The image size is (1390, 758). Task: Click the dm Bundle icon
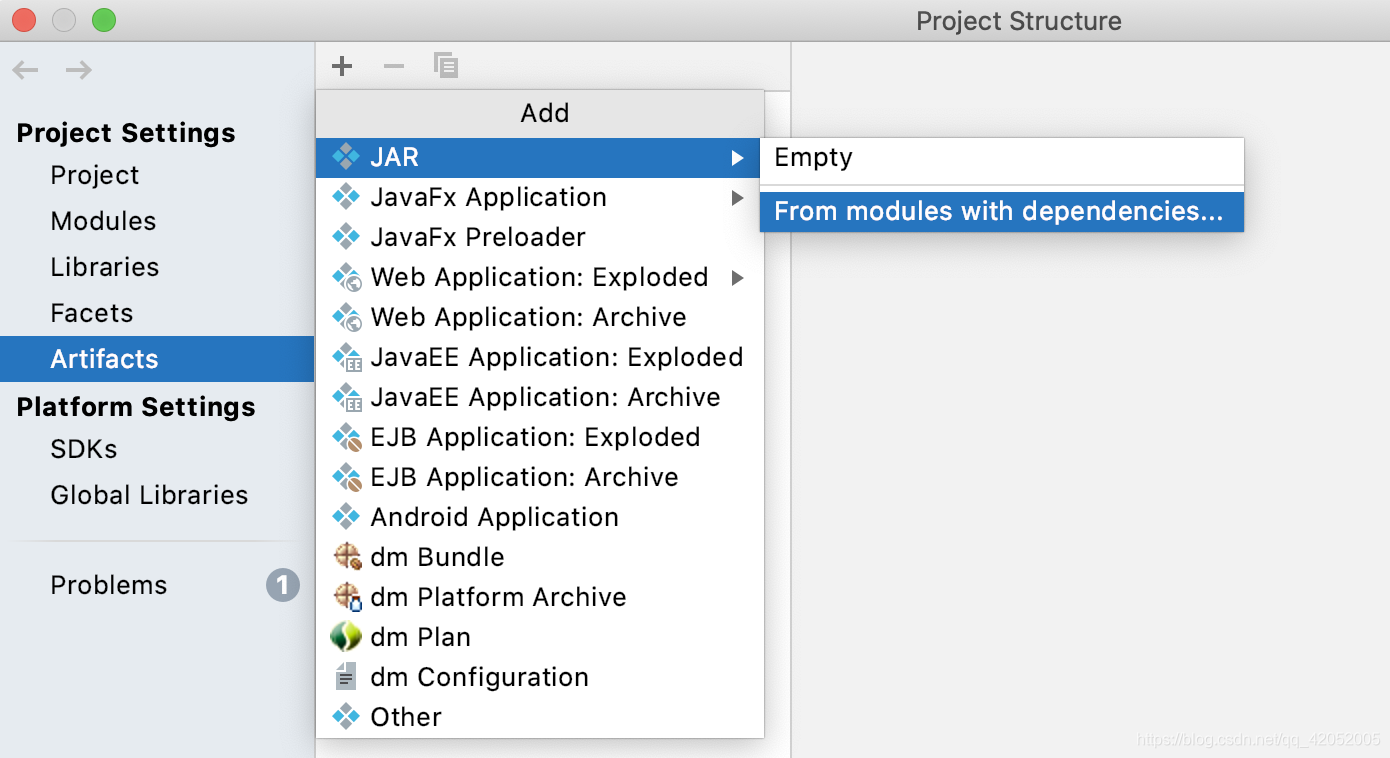click(347, 557)
